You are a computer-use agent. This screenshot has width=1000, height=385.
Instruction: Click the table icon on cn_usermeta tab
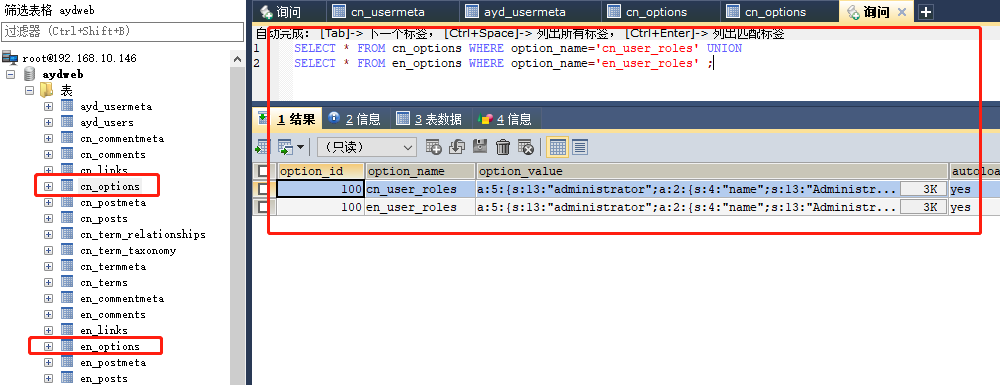point(339,11)
